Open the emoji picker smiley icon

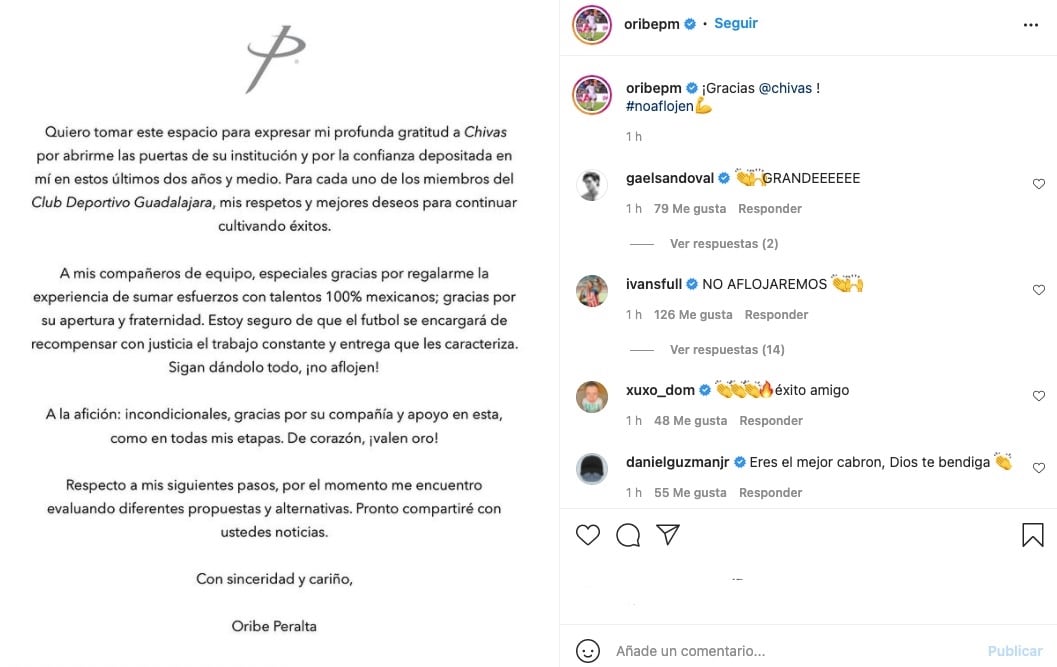(x=588, y=651)
